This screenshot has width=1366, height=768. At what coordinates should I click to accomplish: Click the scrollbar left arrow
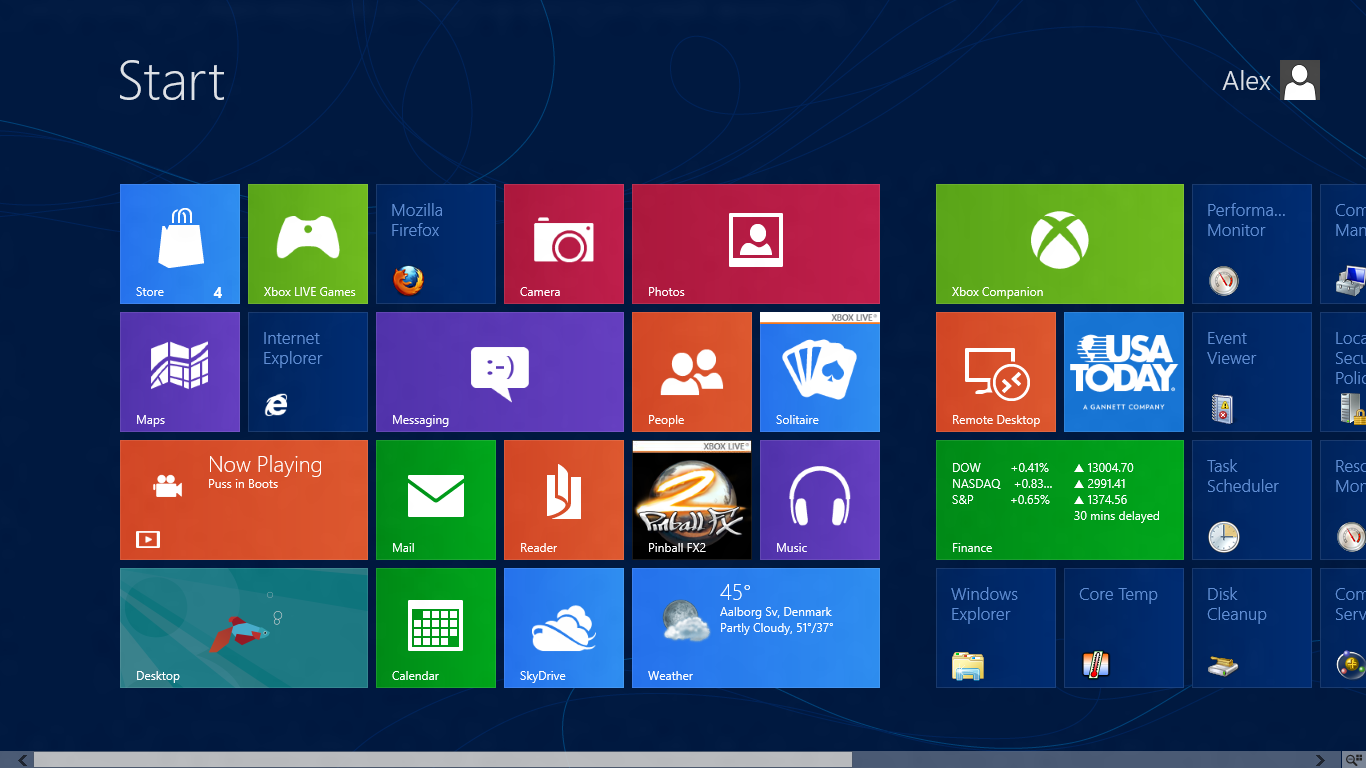(x=22, y=760)
